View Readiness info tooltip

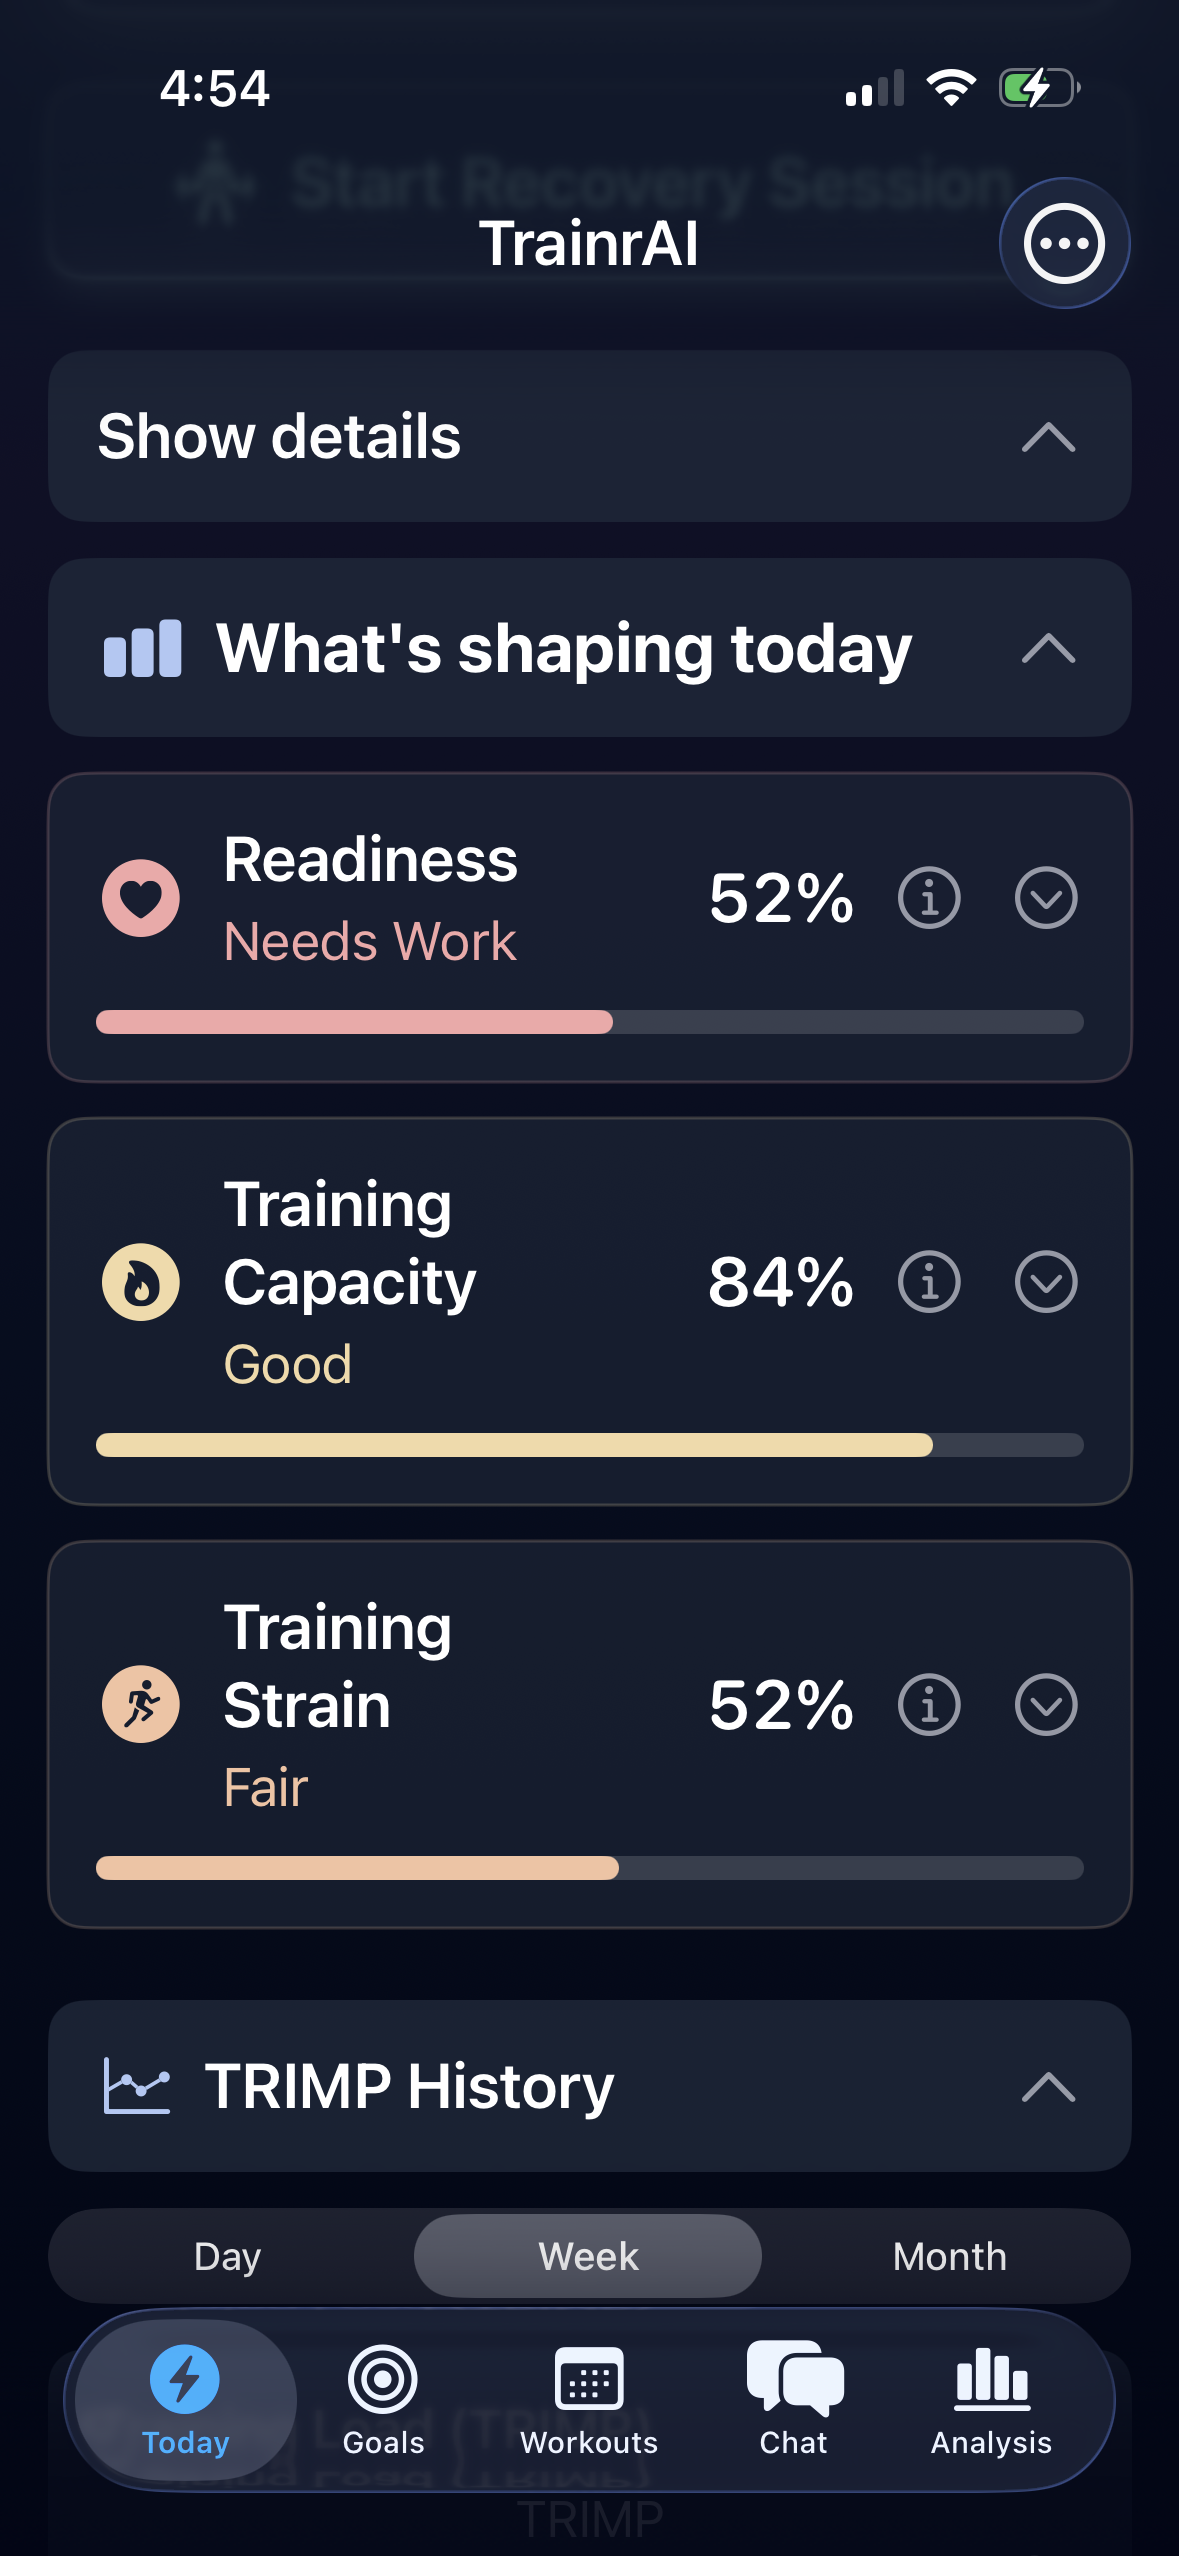click(928, 898)
